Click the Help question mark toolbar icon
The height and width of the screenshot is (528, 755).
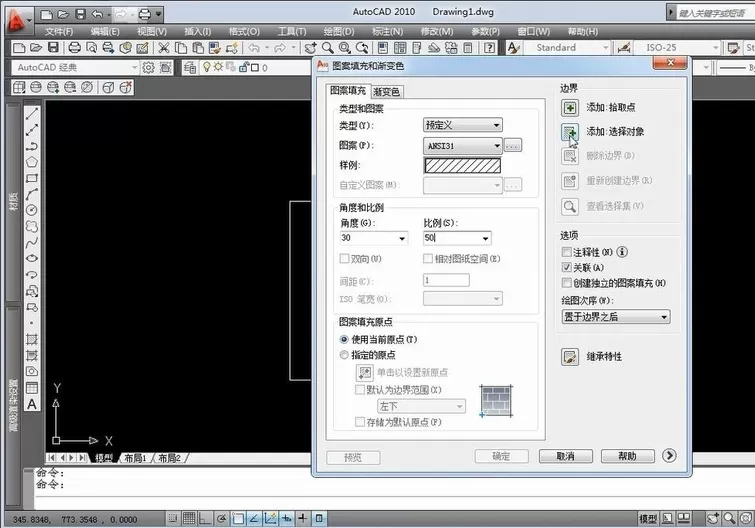(x=489, y=48)
